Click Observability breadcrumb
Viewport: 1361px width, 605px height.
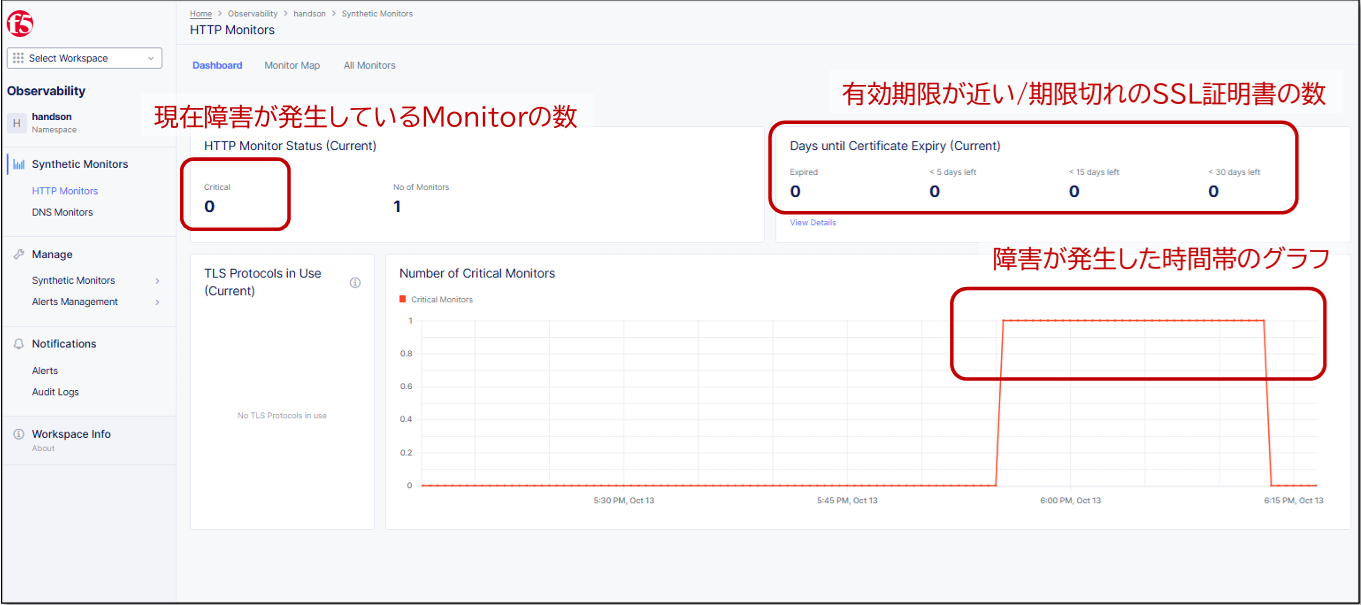tap(253, 14)
